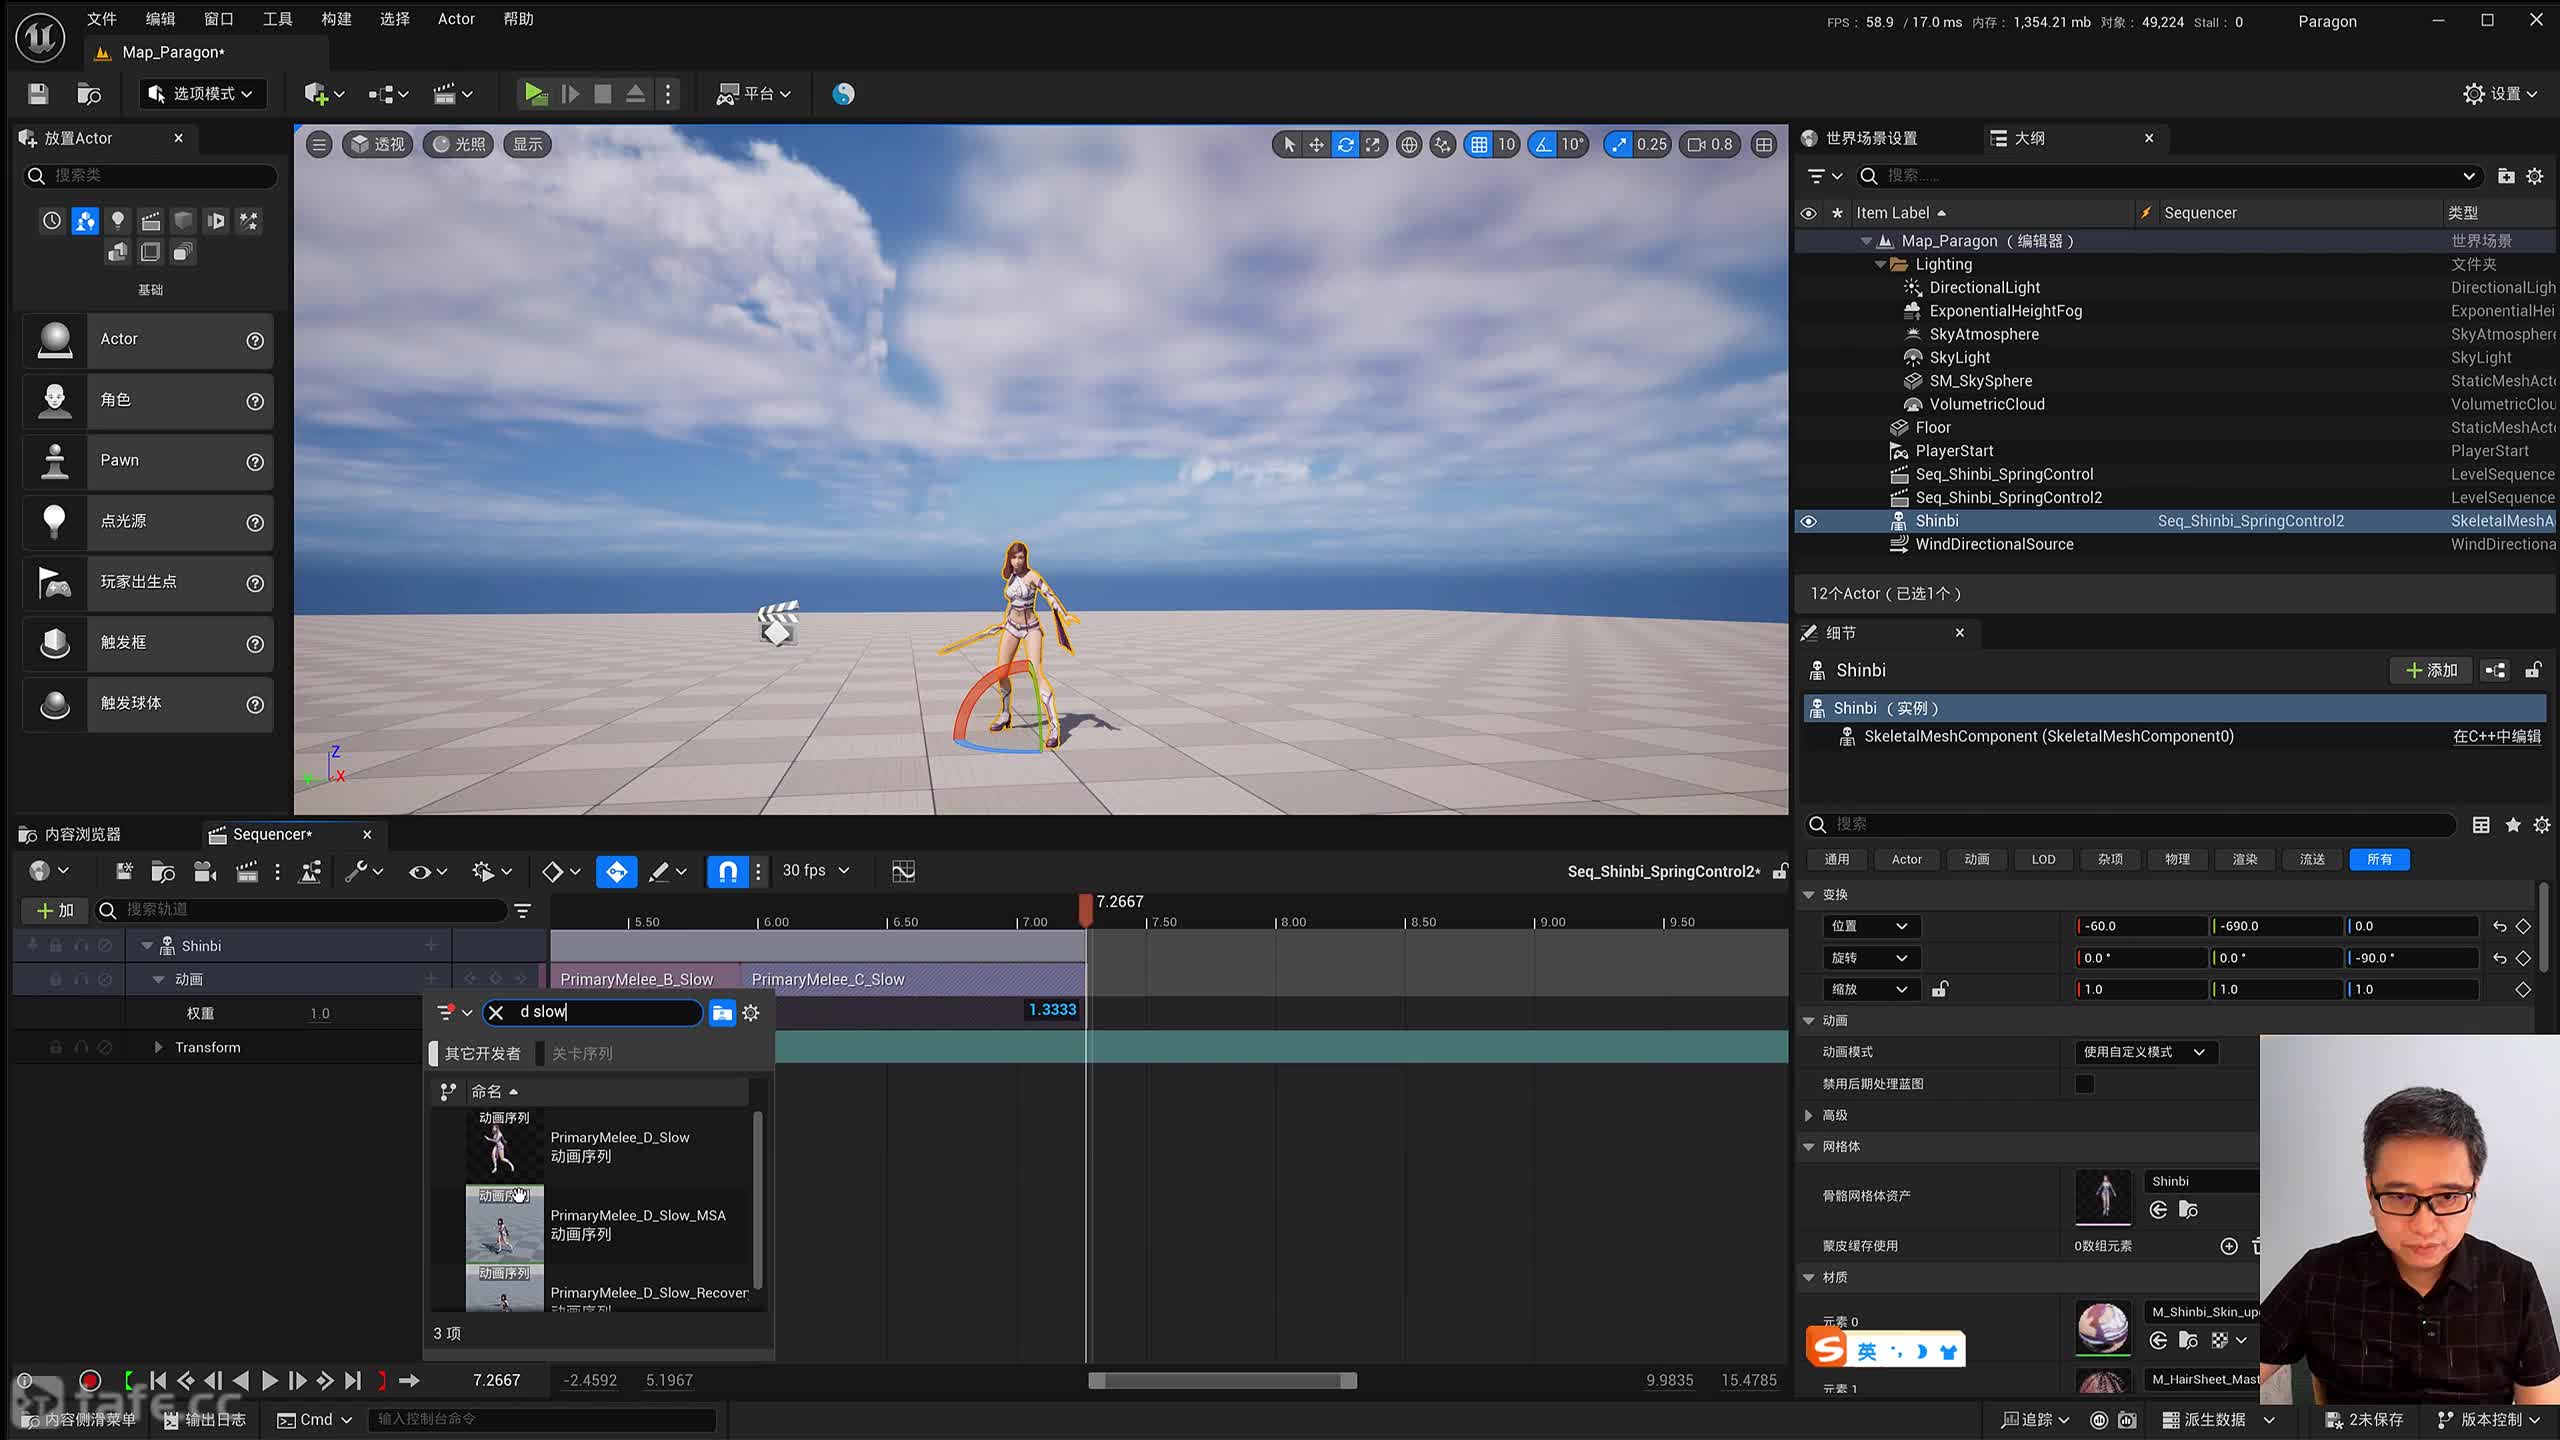Screen dimensions: 2560x1440
Task: Open sequencer curve editor icon
Action: (x=903, y=872)
